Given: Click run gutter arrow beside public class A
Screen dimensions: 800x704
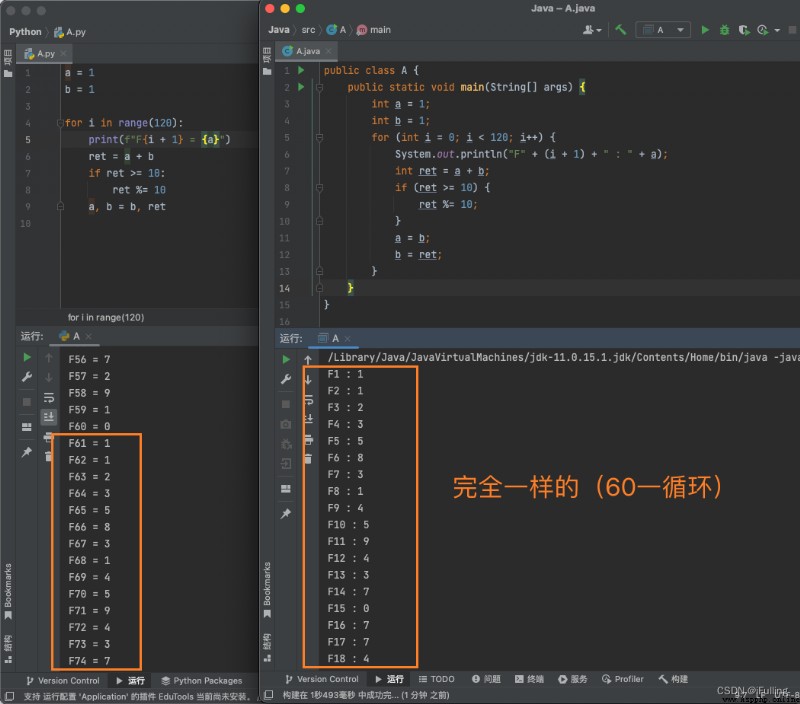Looking at the screenshot, I should (x=301, y=70).
